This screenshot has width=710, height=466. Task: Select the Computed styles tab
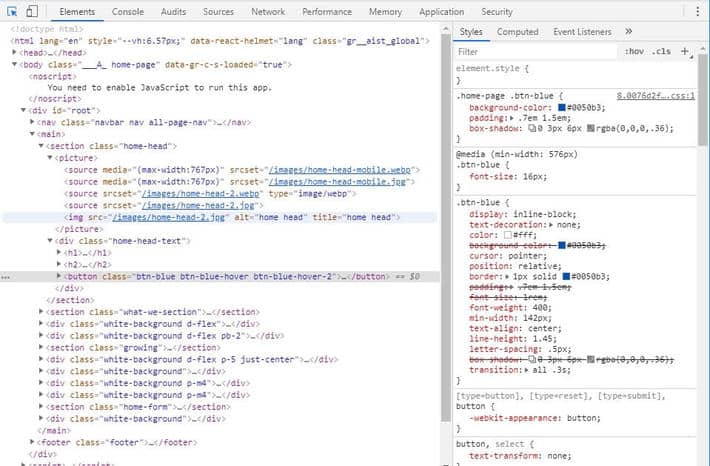pos(518,32)
